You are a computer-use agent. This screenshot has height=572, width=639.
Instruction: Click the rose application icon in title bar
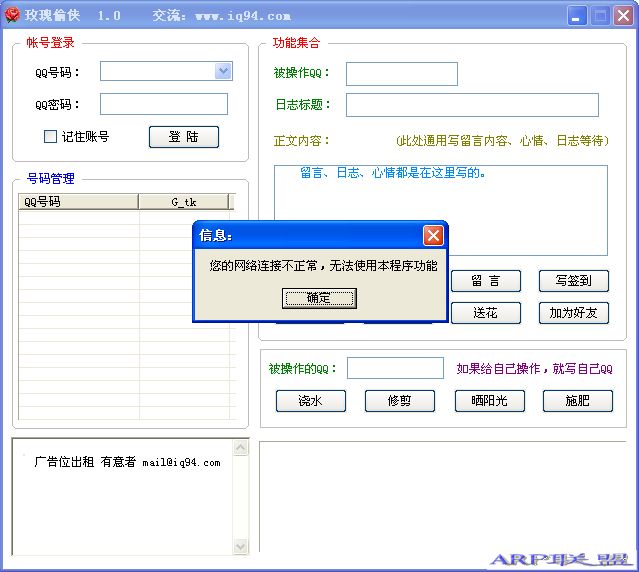pyautogui.click(x=13, y=15)
